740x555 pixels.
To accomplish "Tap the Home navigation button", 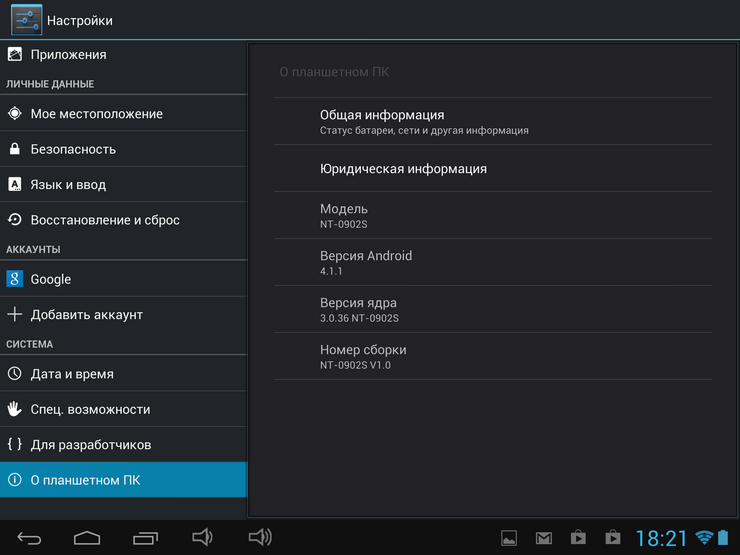I will (87, 538).
